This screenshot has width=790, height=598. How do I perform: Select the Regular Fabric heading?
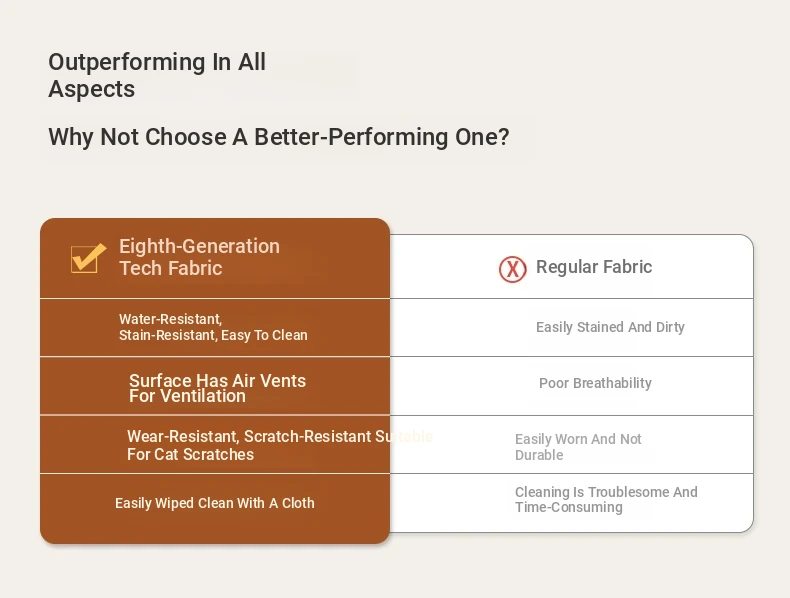[x=594, y=267]
